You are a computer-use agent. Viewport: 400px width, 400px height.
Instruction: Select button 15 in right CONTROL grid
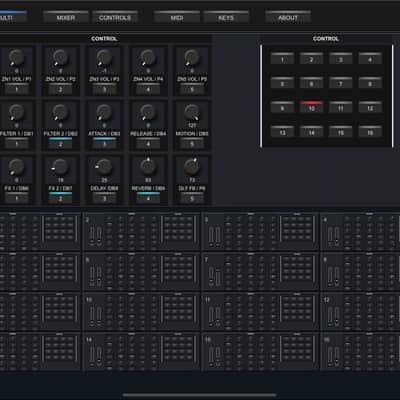(341, 132)
